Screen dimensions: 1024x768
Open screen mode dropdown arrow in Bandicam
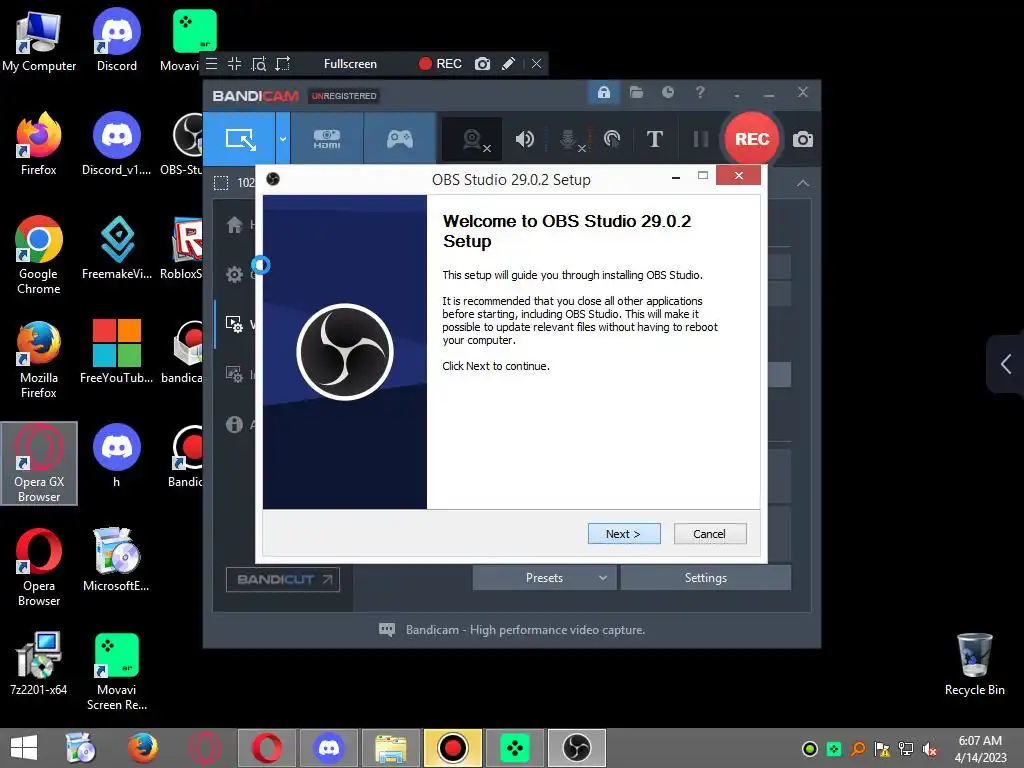pos(283,139)
